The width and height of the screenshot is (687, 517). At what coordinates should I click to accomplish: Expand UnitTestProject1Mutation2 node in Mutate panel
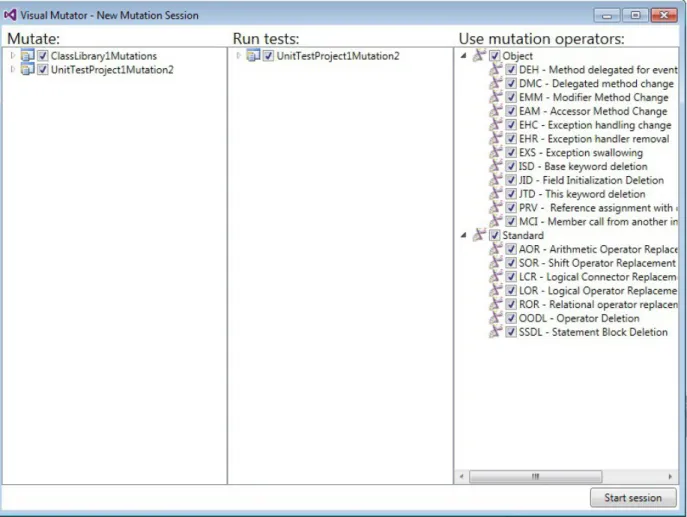pyautogui.click(x=13, y=69)
